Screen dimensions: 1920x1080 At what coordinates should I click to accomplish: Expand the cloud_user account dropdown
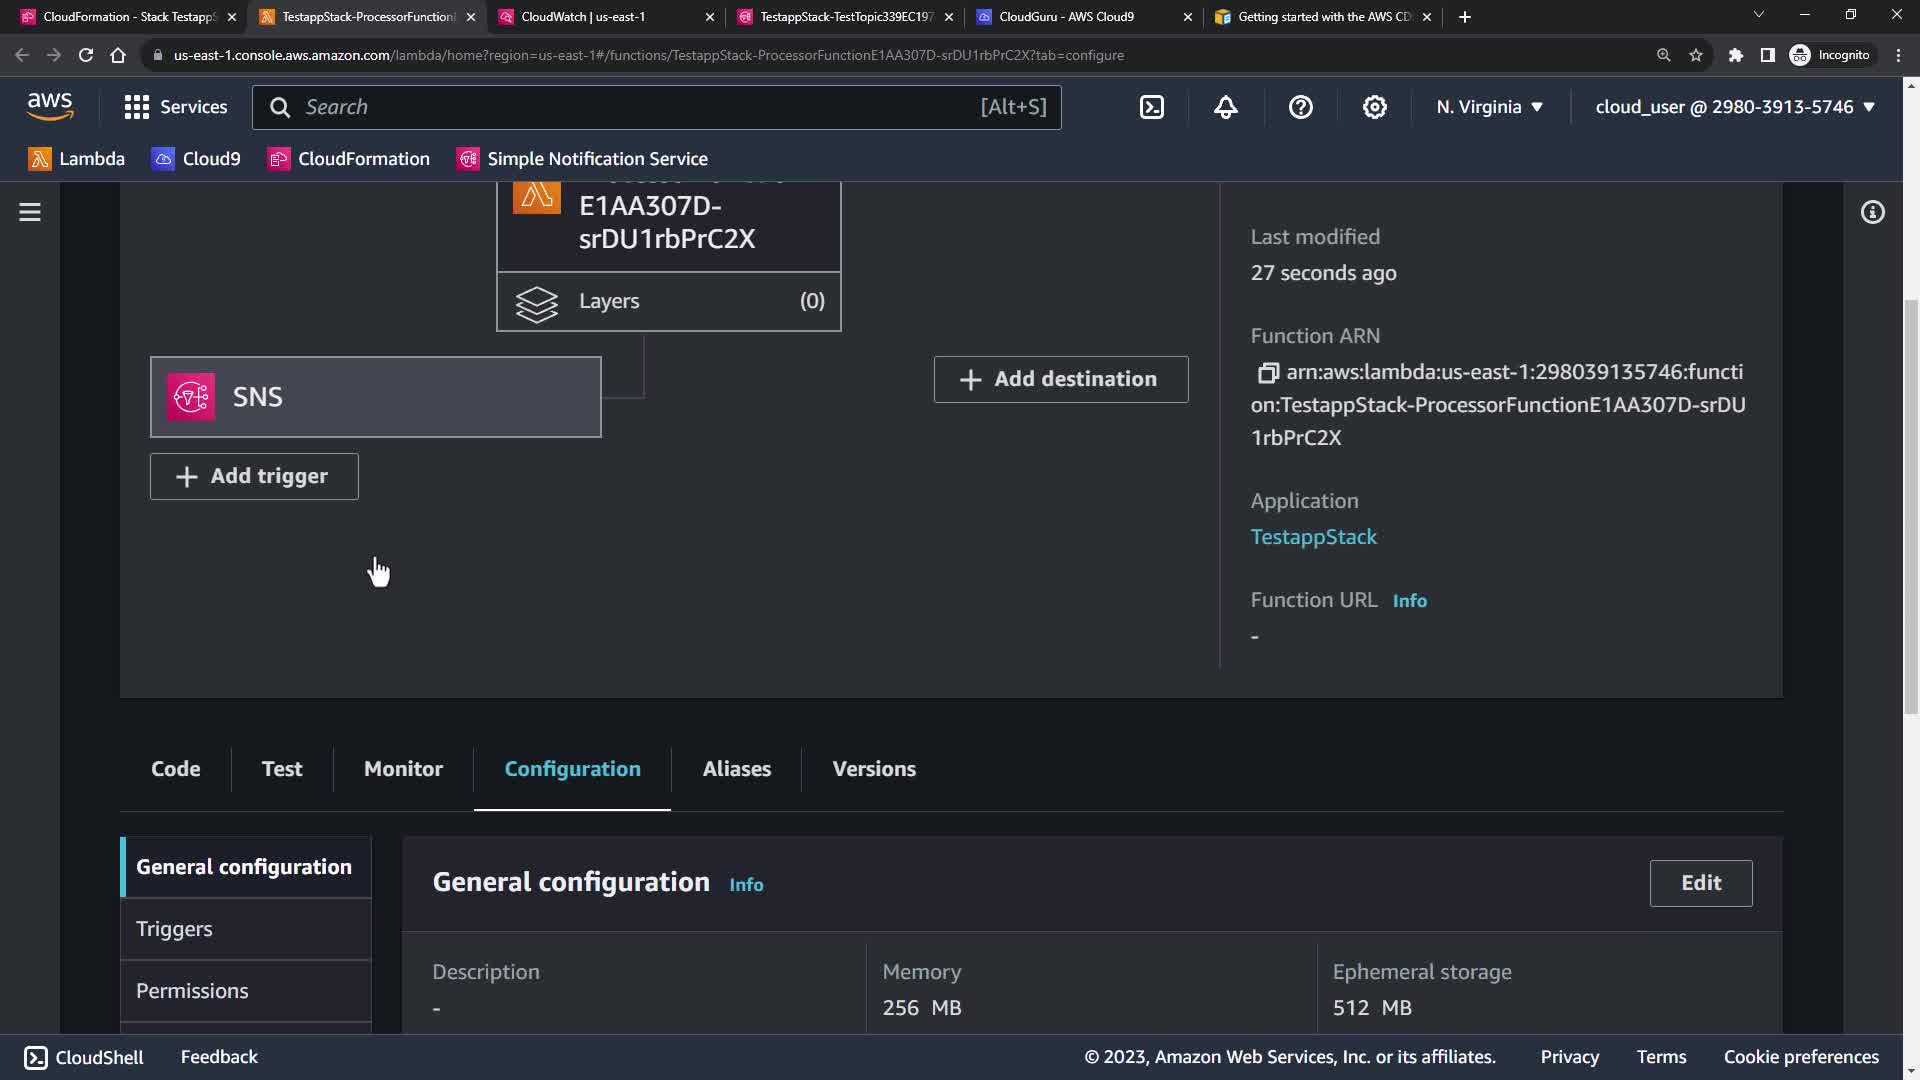(x=1734, y=107)
